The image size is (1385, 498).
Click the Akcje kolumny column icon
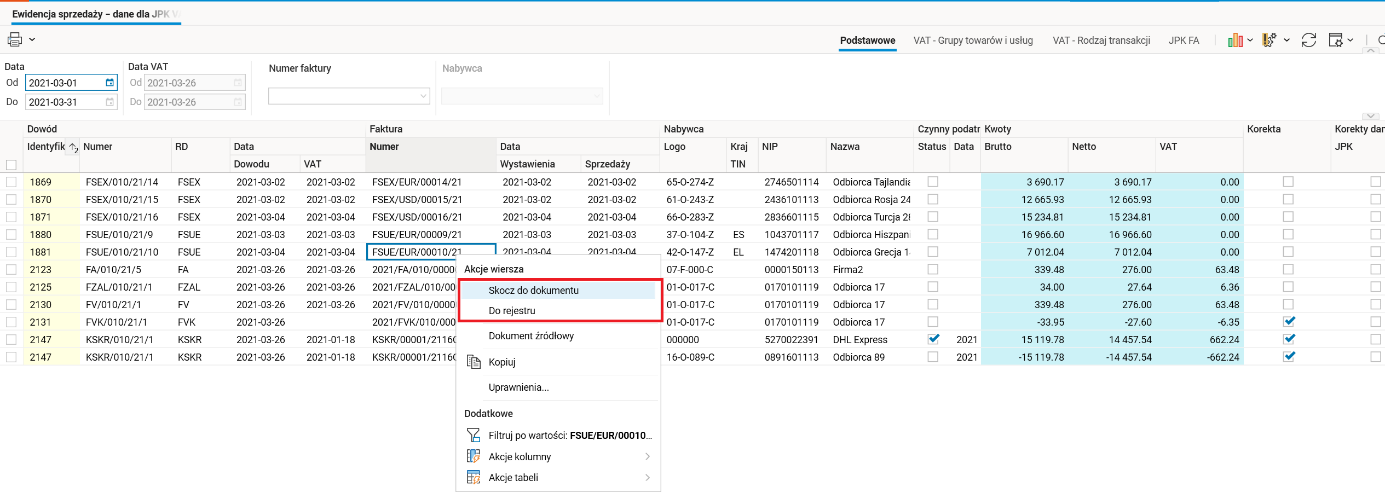pyautogui.click(x=474, y=457)
